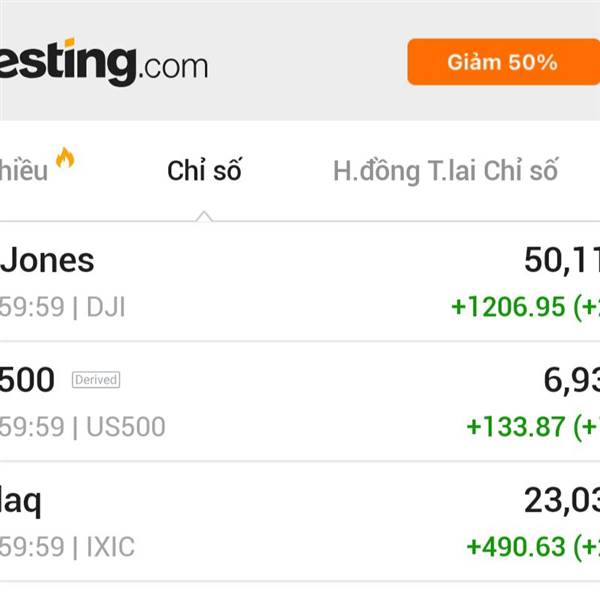Click the green +1206.95 change value
Image resolution: width=600 pixels, height=600 pixels.
(508, 306)
